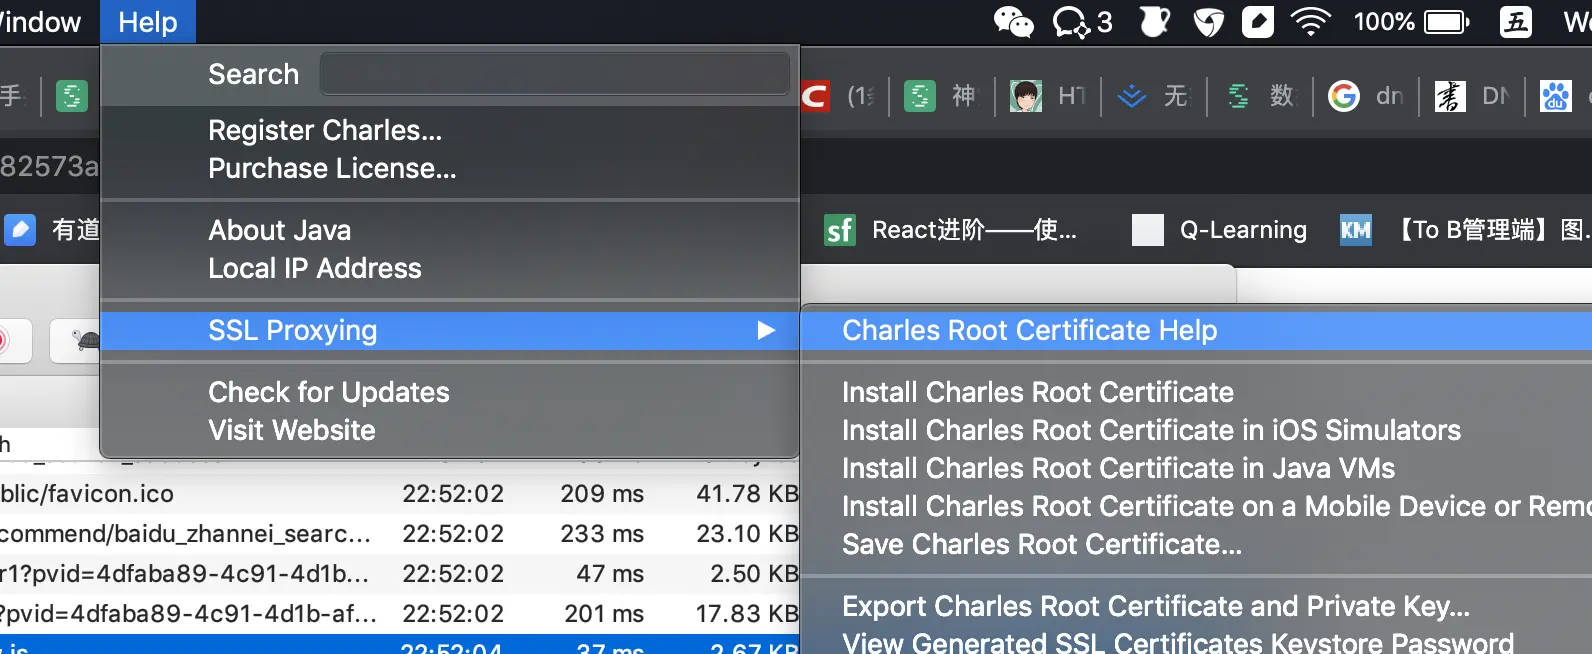Open the 有道 bookmark
1592x654 pixels.
click(x=52, y=230)
